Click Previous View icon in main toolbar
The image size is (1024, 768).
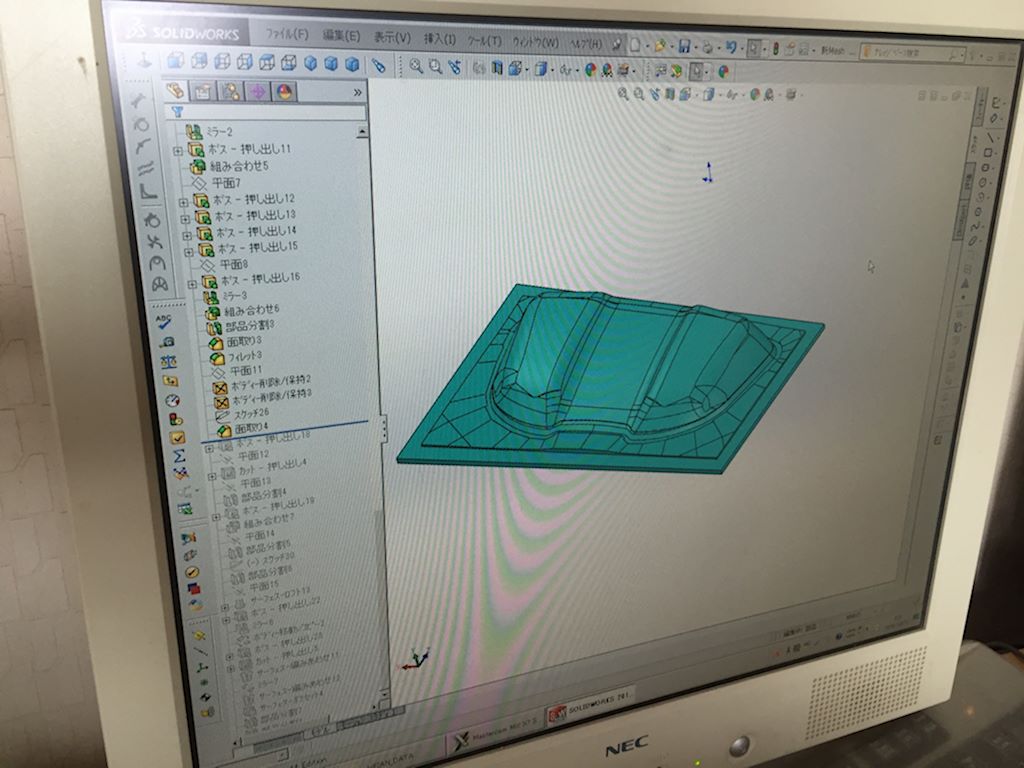click(455, 67)
